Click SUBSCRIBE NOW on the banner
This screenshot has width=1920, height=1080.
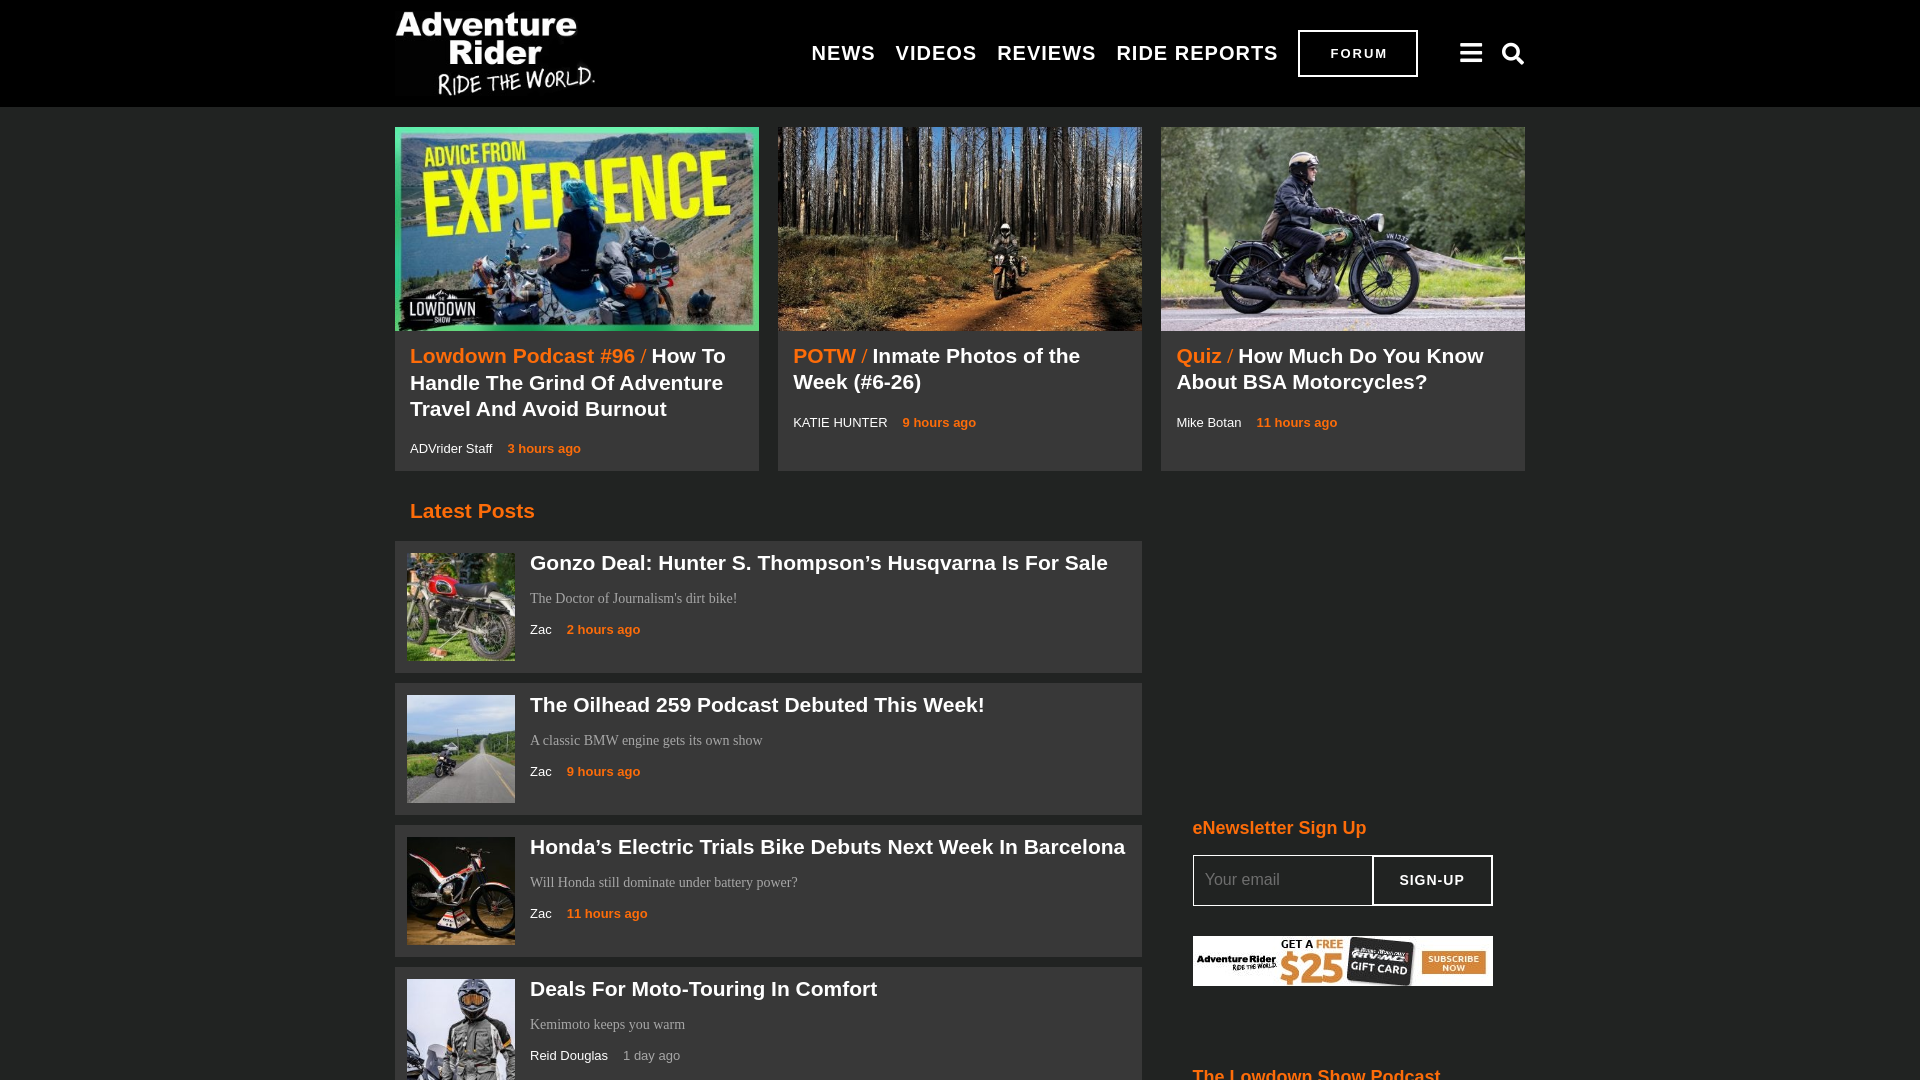[1454, 963]
